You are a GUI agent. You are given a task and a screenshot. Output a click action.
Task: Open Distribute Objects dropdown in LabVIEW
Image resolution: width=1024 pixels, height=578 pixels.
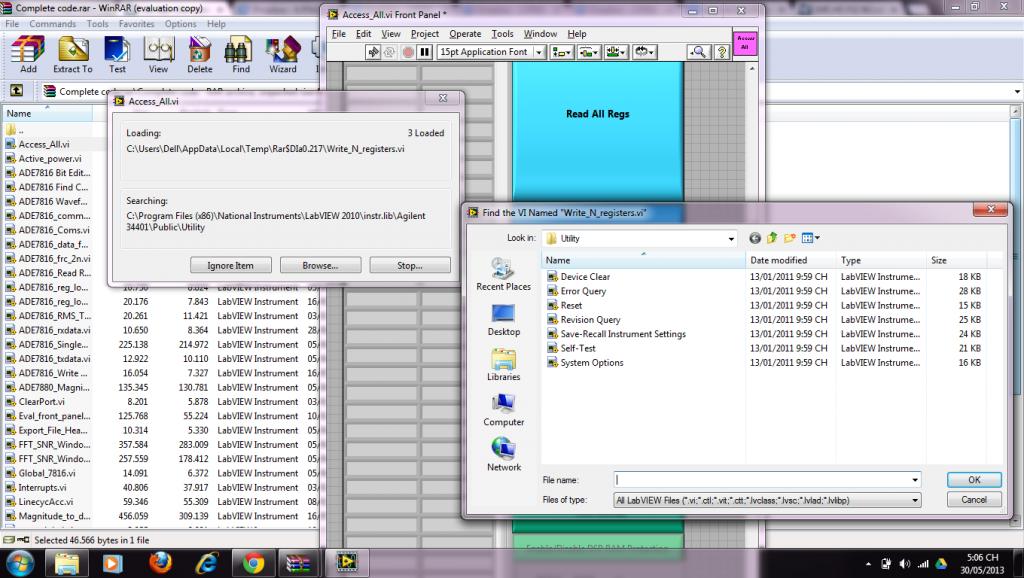[x=588, y=52]
